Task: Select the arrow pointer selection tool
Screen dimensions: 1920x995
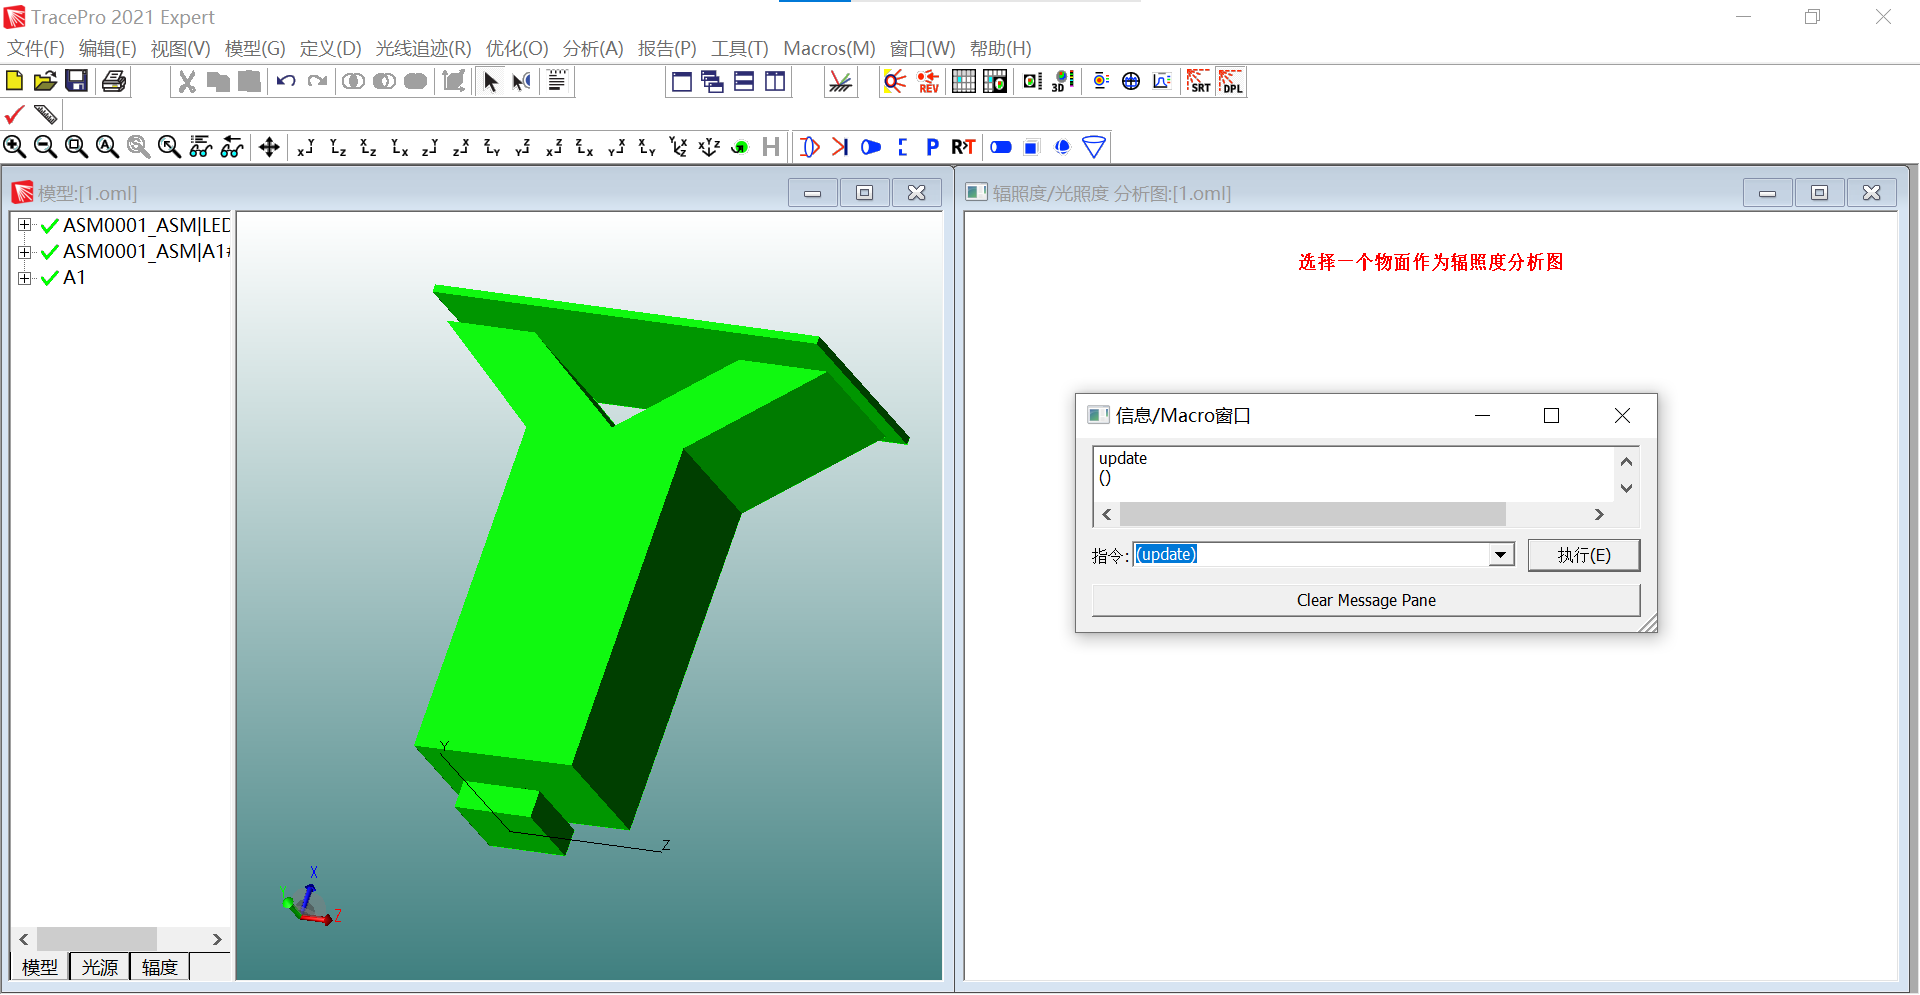Action: (x=490, y=81)
